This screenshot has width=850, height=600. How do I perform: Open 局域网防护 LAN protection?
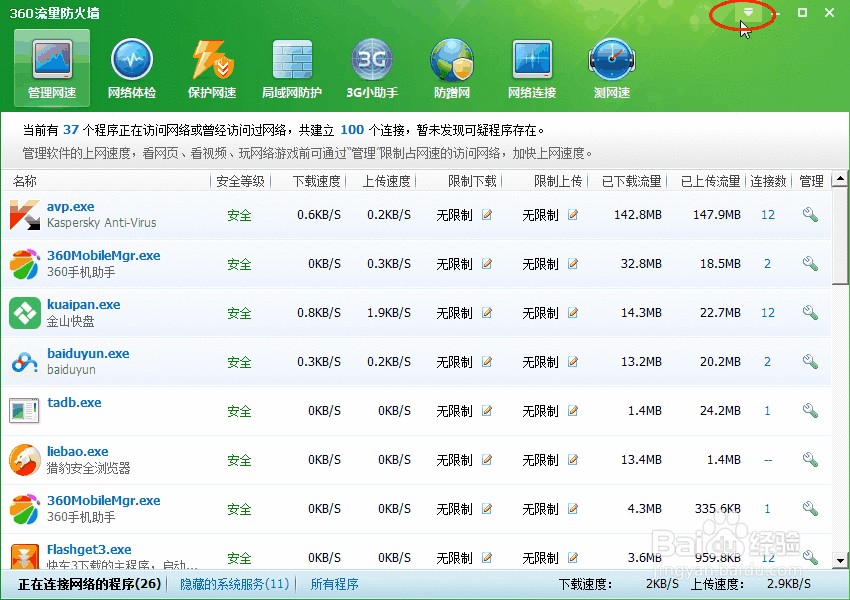coord(291,67)
